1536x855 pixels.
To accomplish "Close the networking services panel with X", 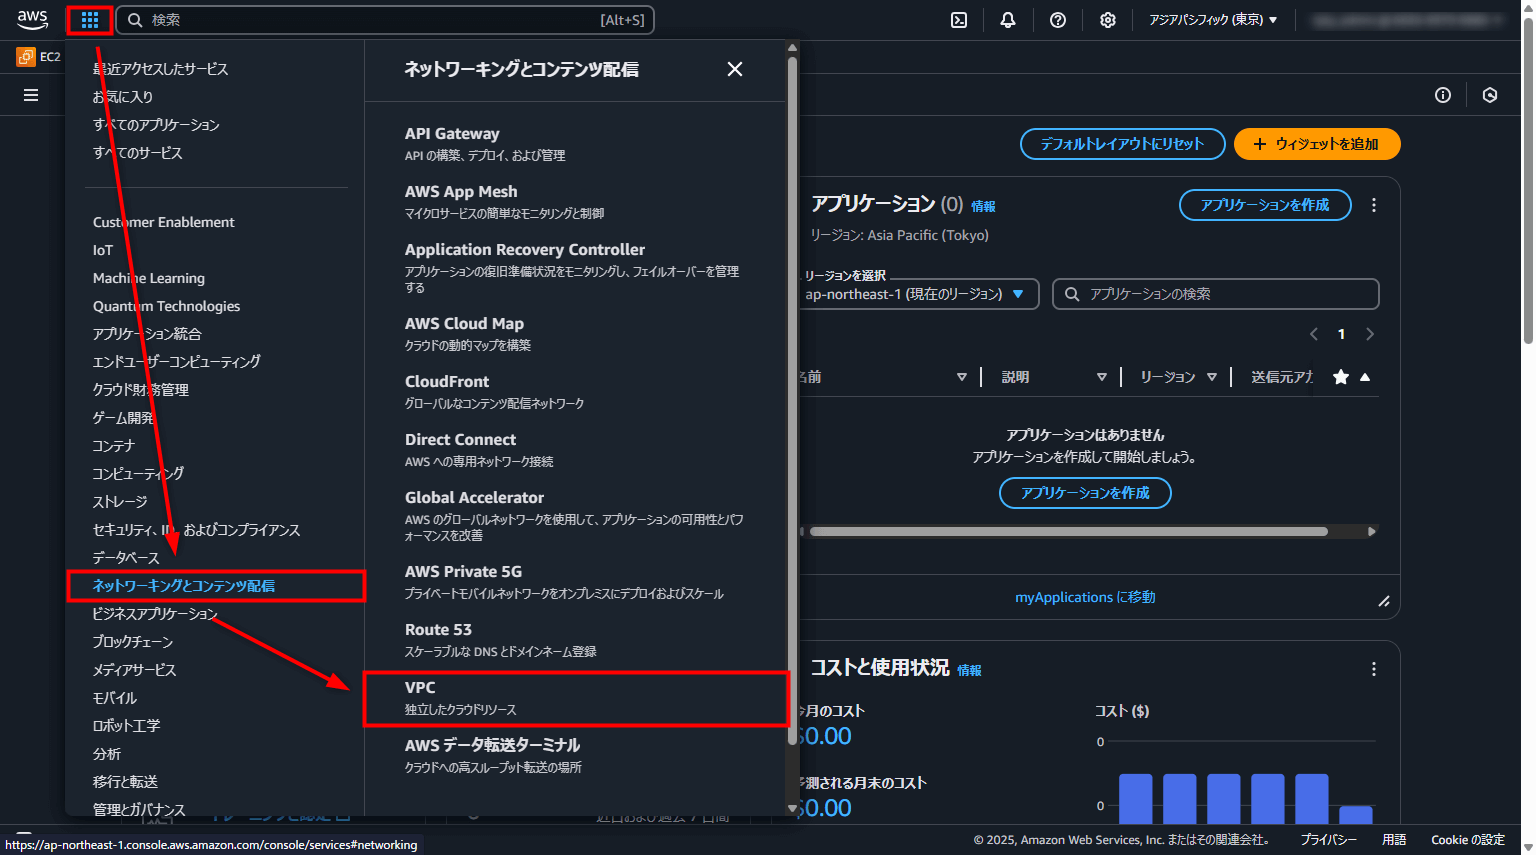I will point(735,69).
